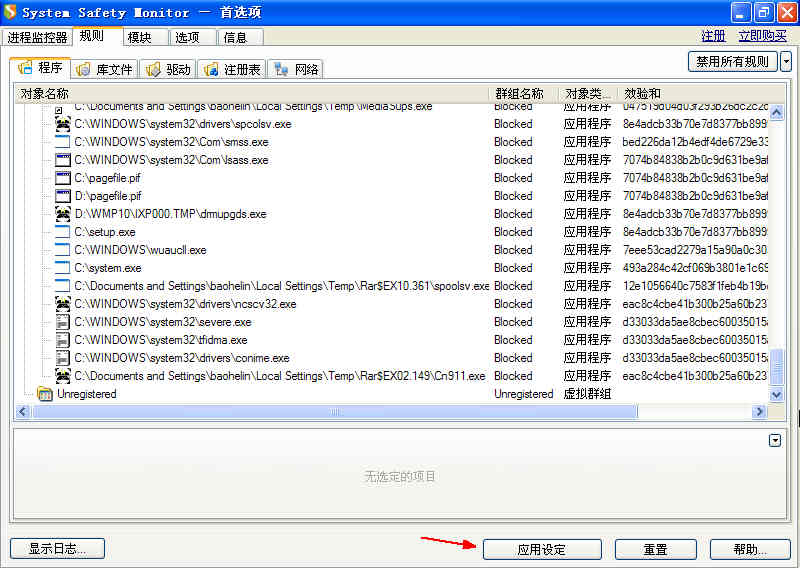This screenshot has height=568, width=800.
Task: Click the 虚拟群组 cell in Unregistered row
Action: (587, 394)
